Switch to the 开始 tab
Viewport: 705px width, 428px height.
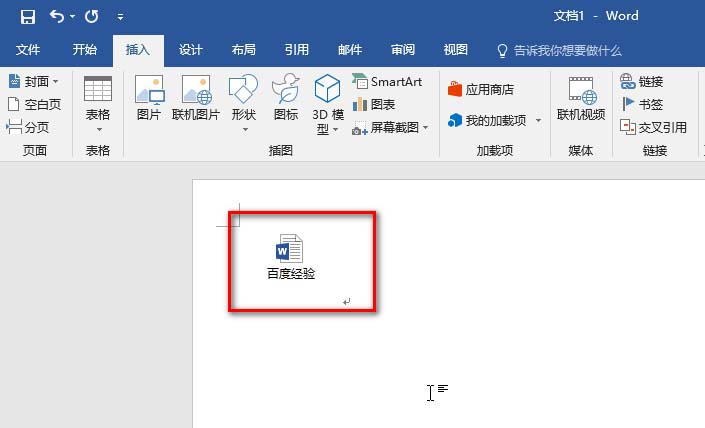pyautogui.click(x=85, y=49)
